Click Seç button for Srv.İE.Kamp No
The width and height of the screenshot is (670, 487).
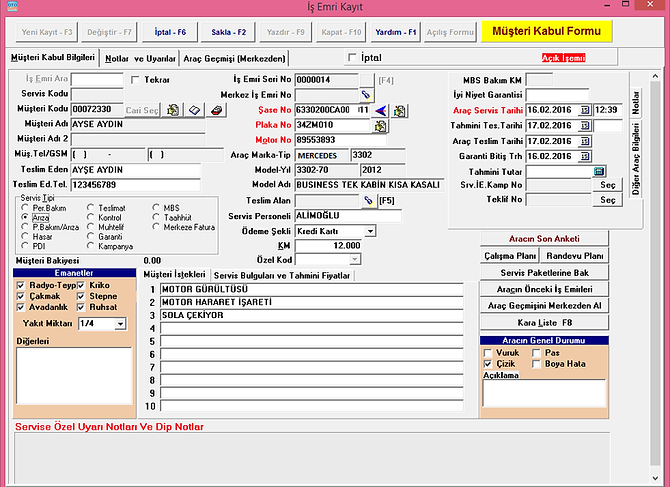coord(607,185)
